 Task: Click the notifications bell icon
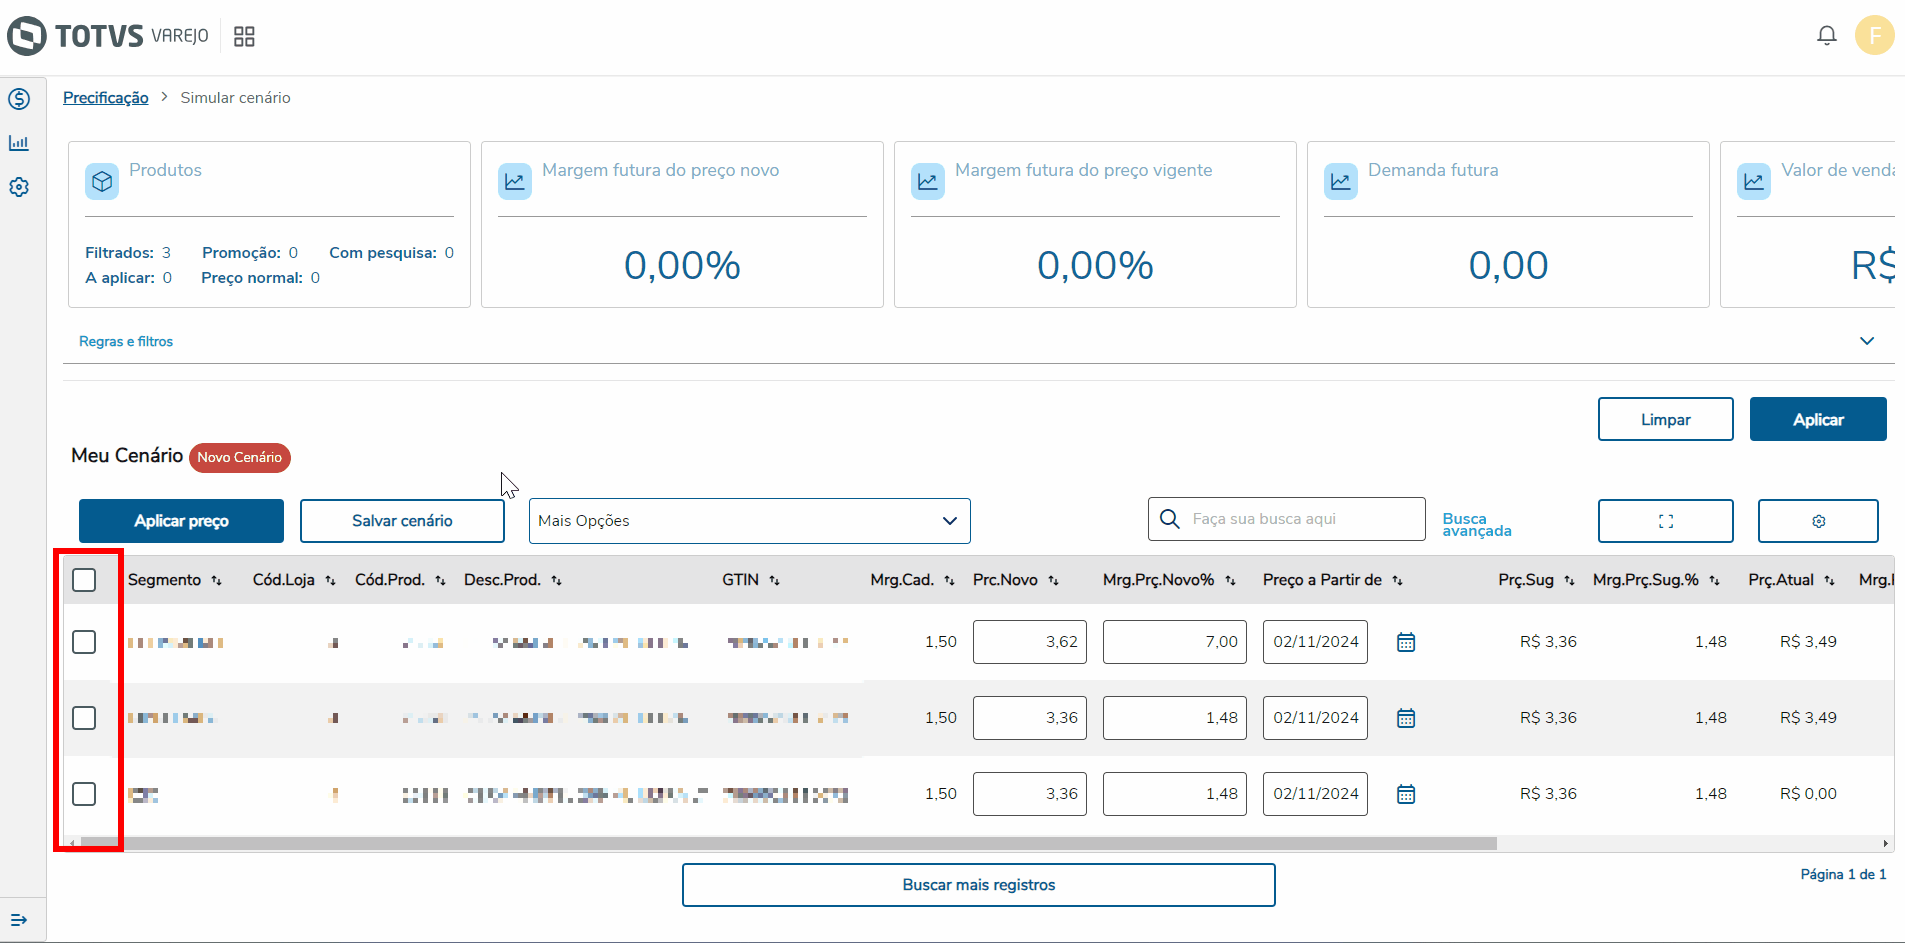[x=1826, y=36]
